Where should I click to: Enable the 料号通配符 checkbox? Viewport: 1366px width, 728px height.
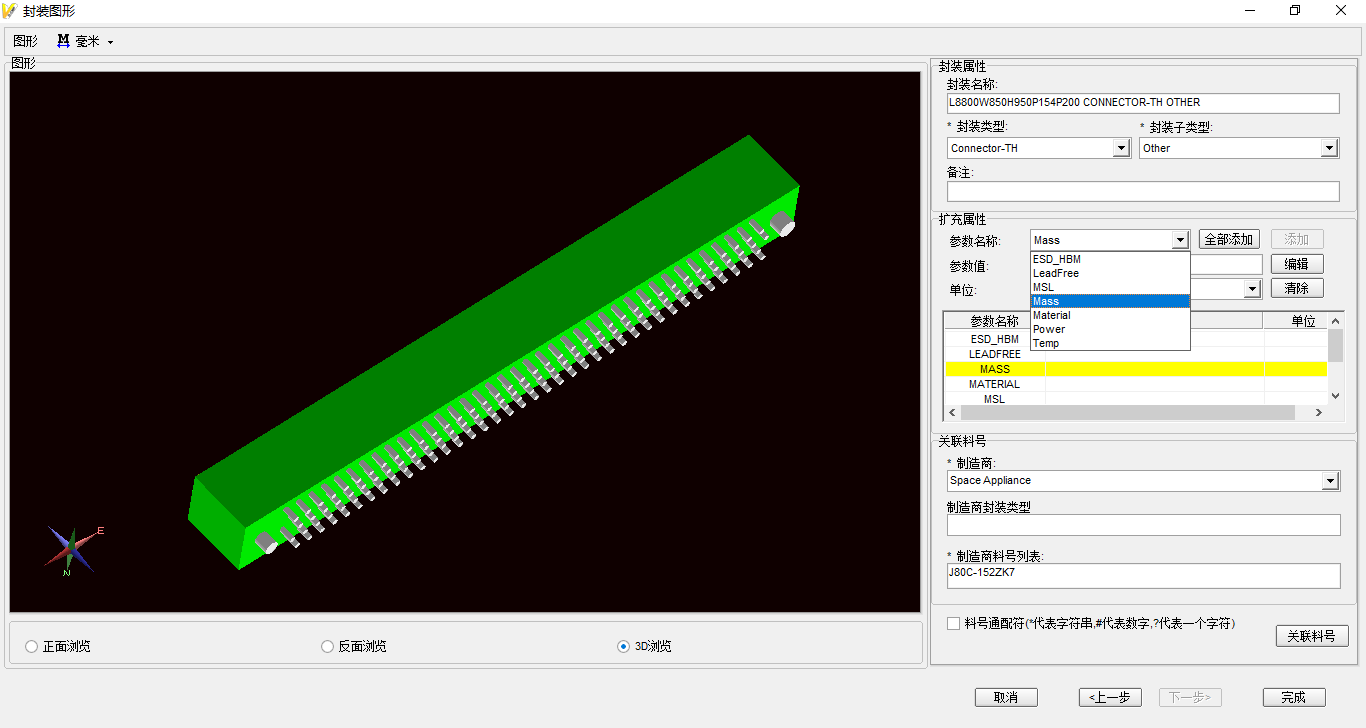[x=953, y=624]
